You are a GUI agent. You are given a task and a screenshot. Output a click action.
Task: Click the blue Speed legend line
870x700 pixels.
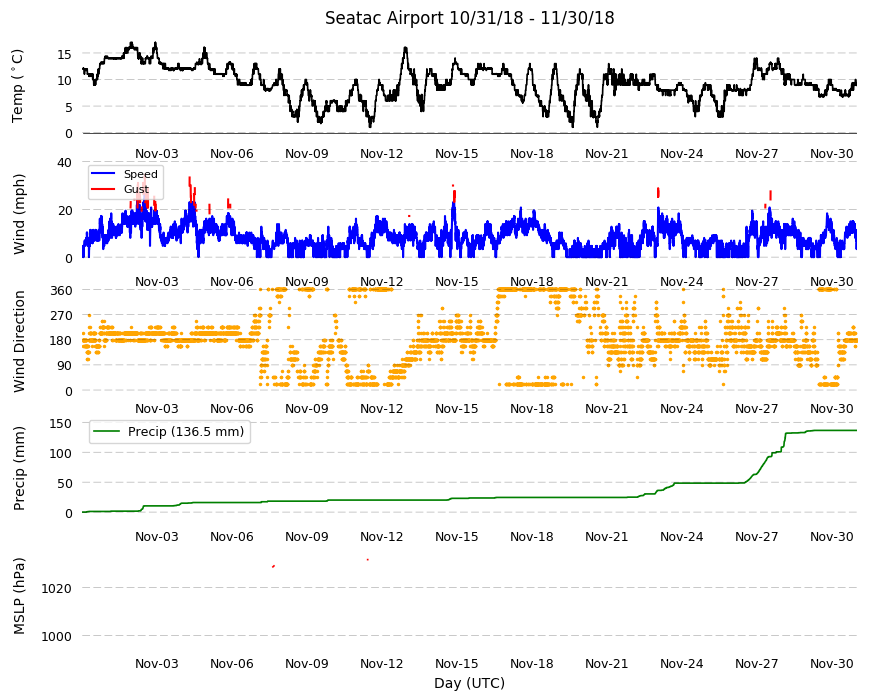[x=102, y=174]
